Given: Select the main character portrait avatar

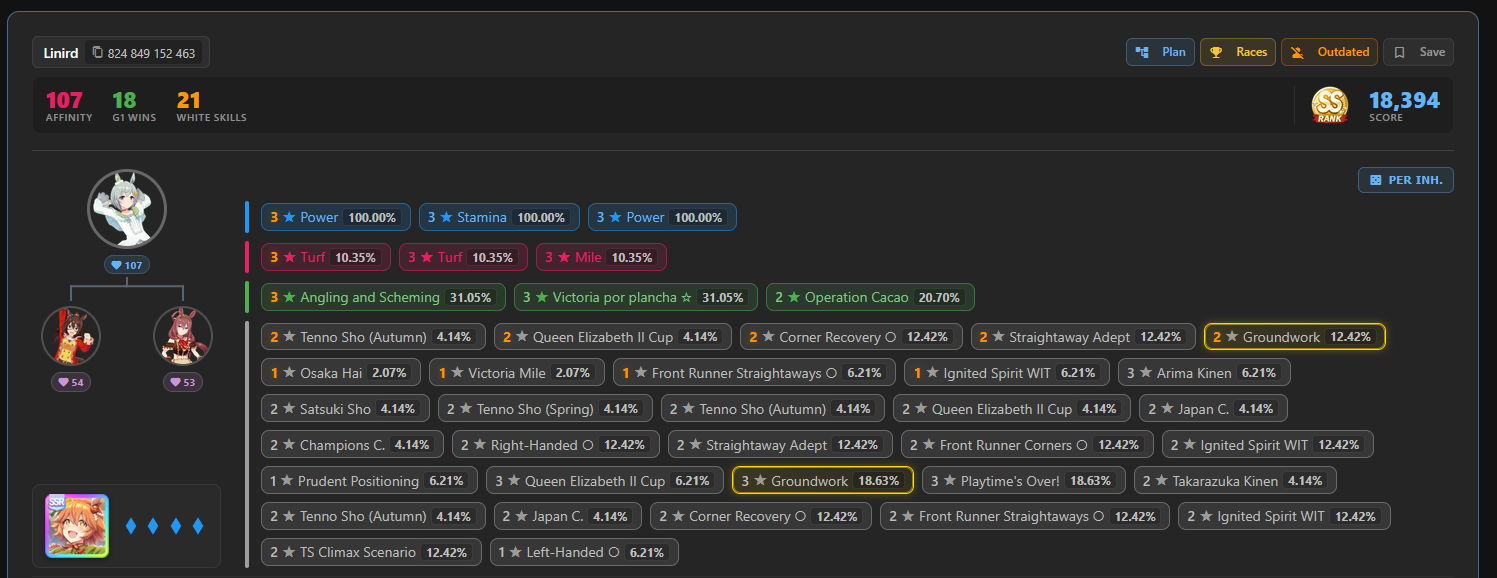Looking at the screenshot, I should (127, 209).
